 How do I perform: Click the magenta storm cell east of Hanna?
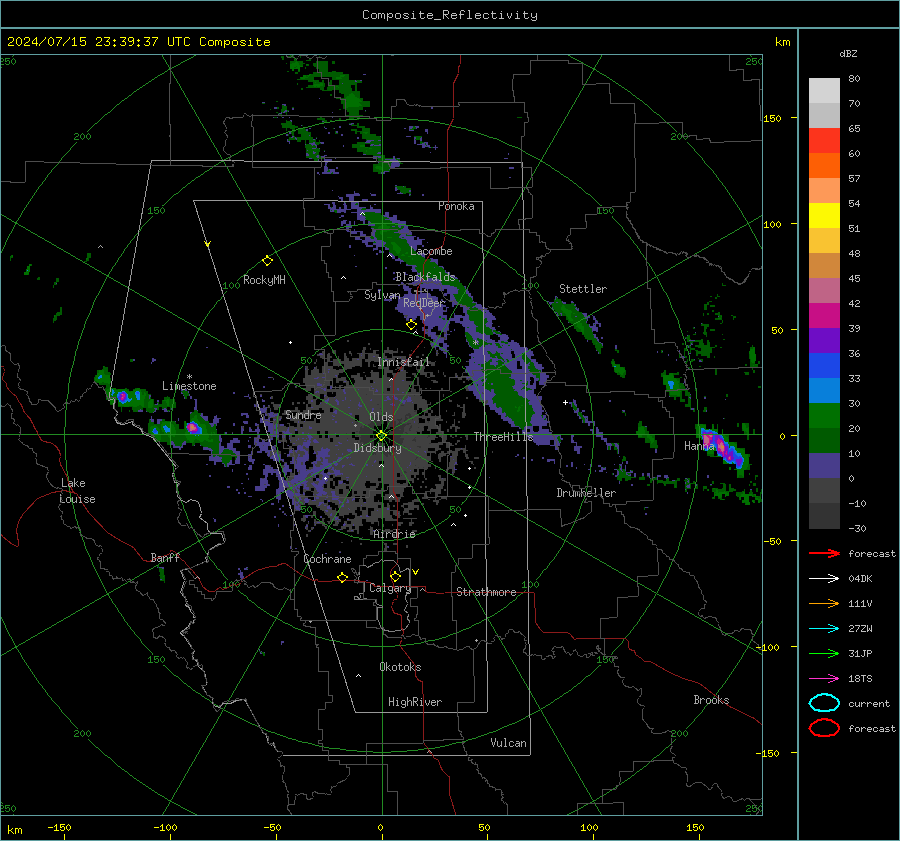[722, 448]
